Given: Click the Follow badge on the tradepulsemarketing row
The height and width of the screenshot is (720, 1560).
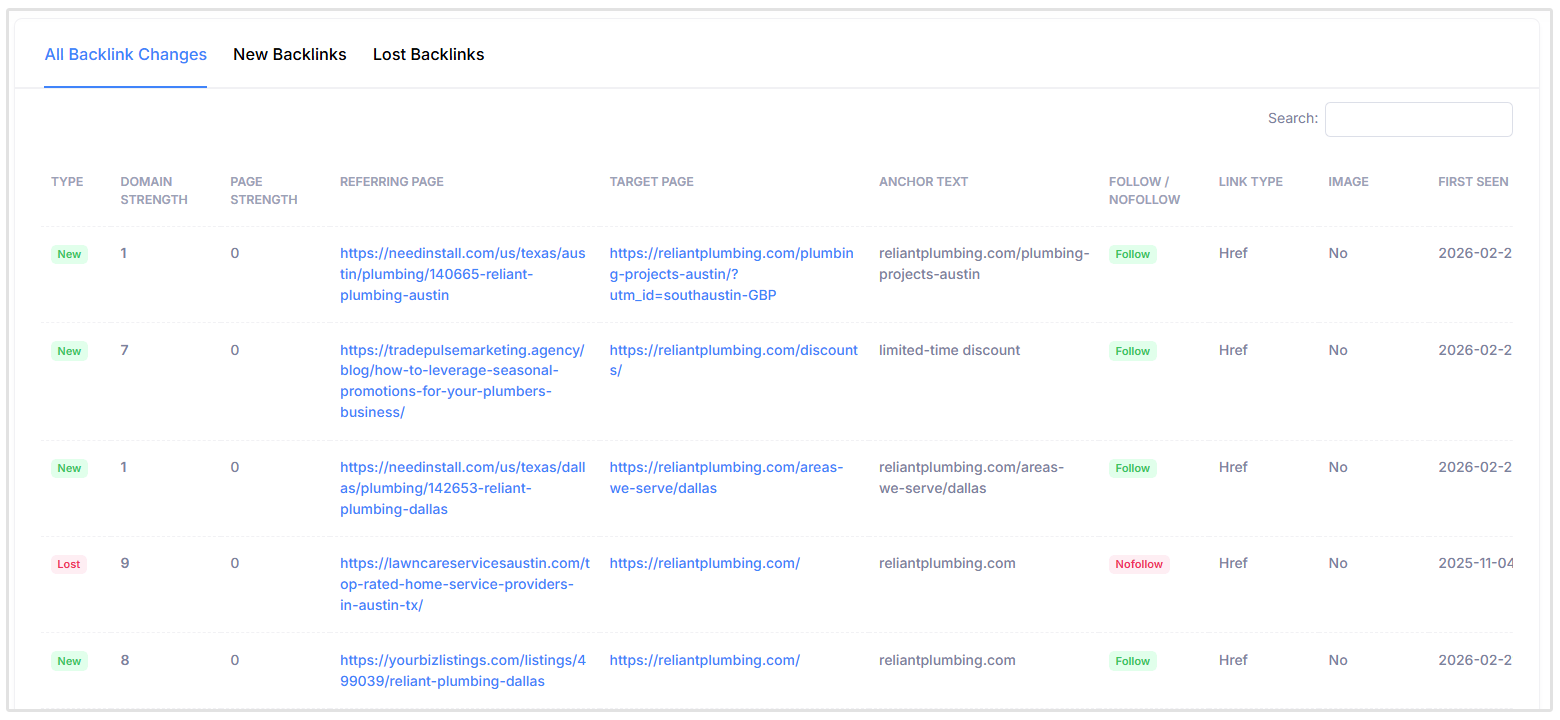Looking at the screenshot, I should [1132, 351].
